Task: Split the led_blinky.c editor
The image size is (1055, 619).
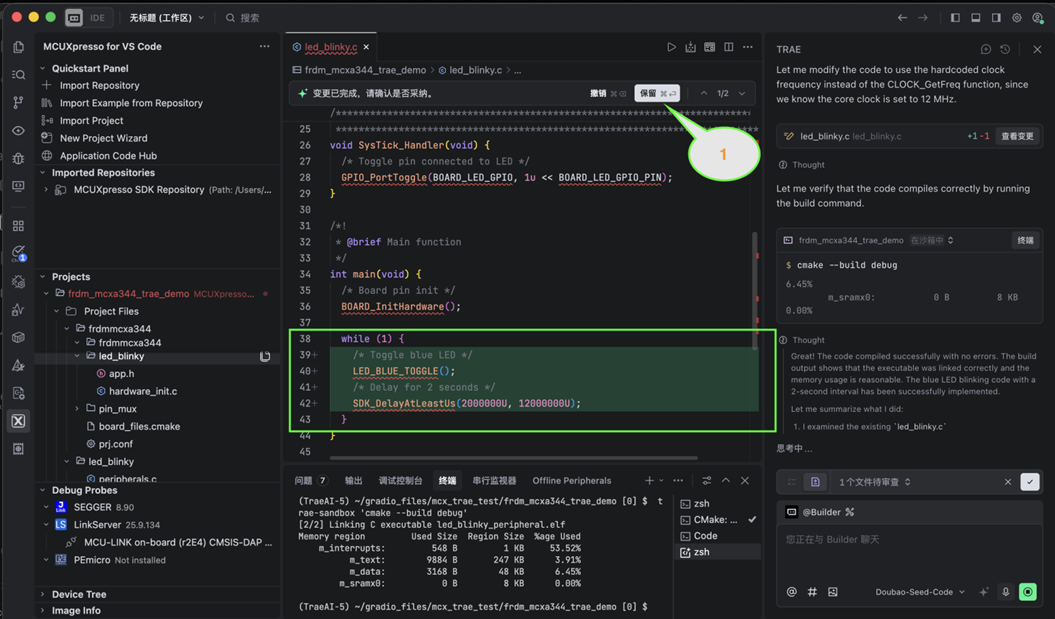Action: [729, 47]
